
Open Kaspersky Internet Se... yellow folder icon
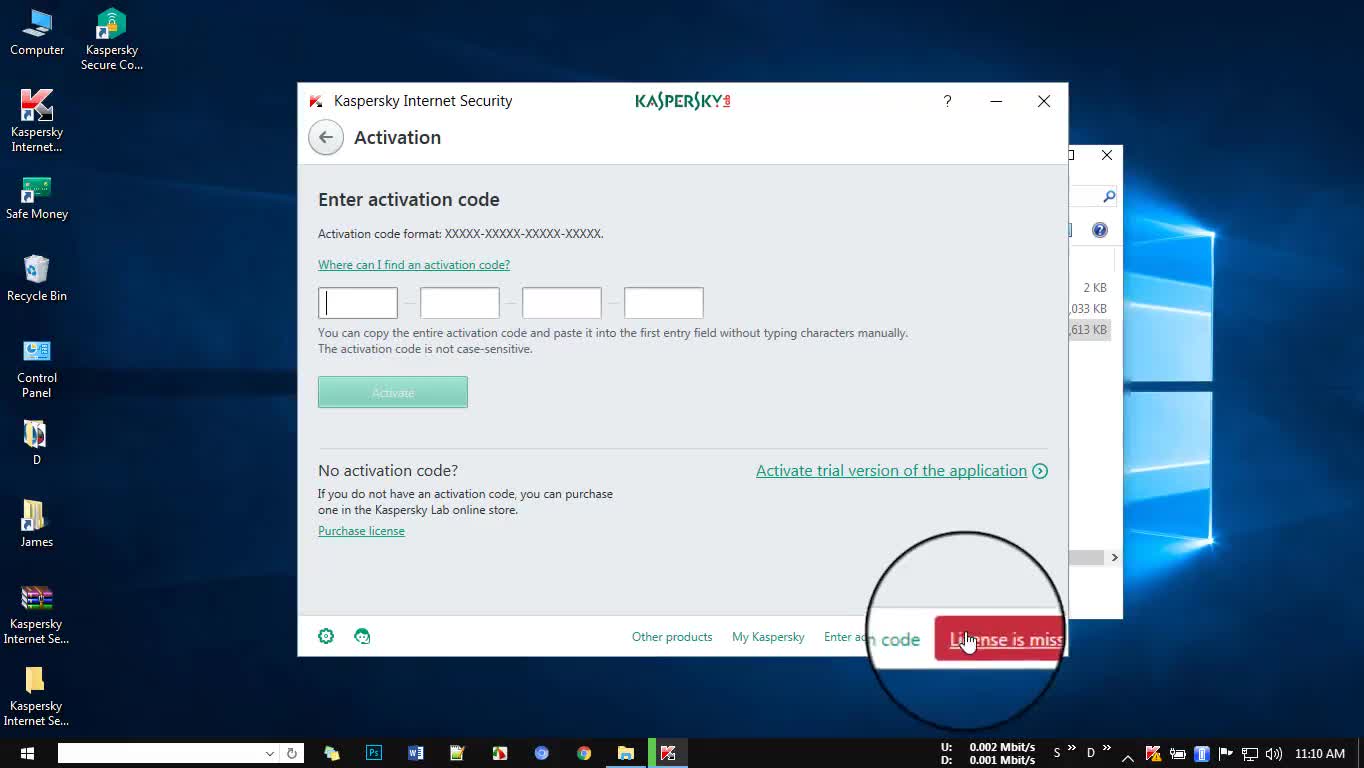(37, 696)
